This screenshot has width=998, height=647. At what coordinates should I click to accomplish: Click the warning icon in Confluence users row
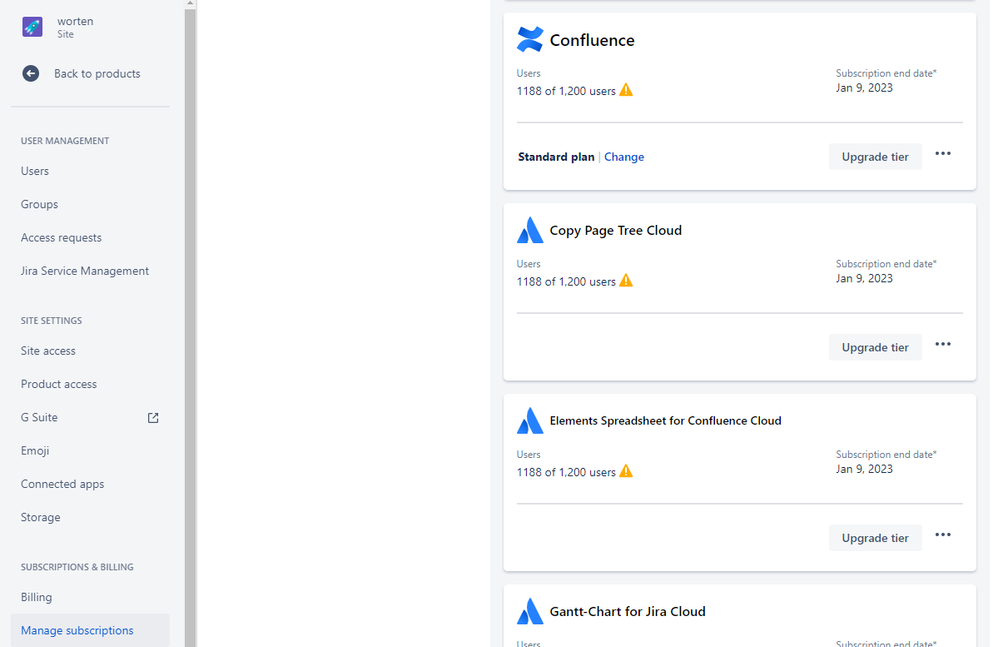[x=626, y=90]
